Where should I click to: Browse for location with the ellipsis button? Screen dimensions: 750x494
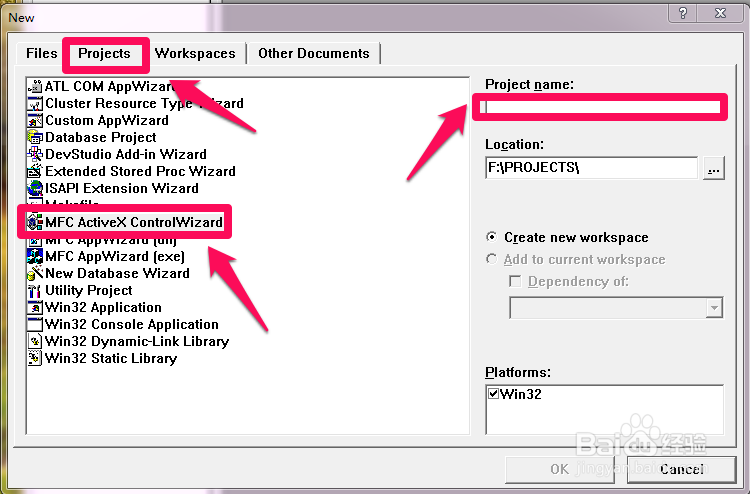click(x=714, y=168)
